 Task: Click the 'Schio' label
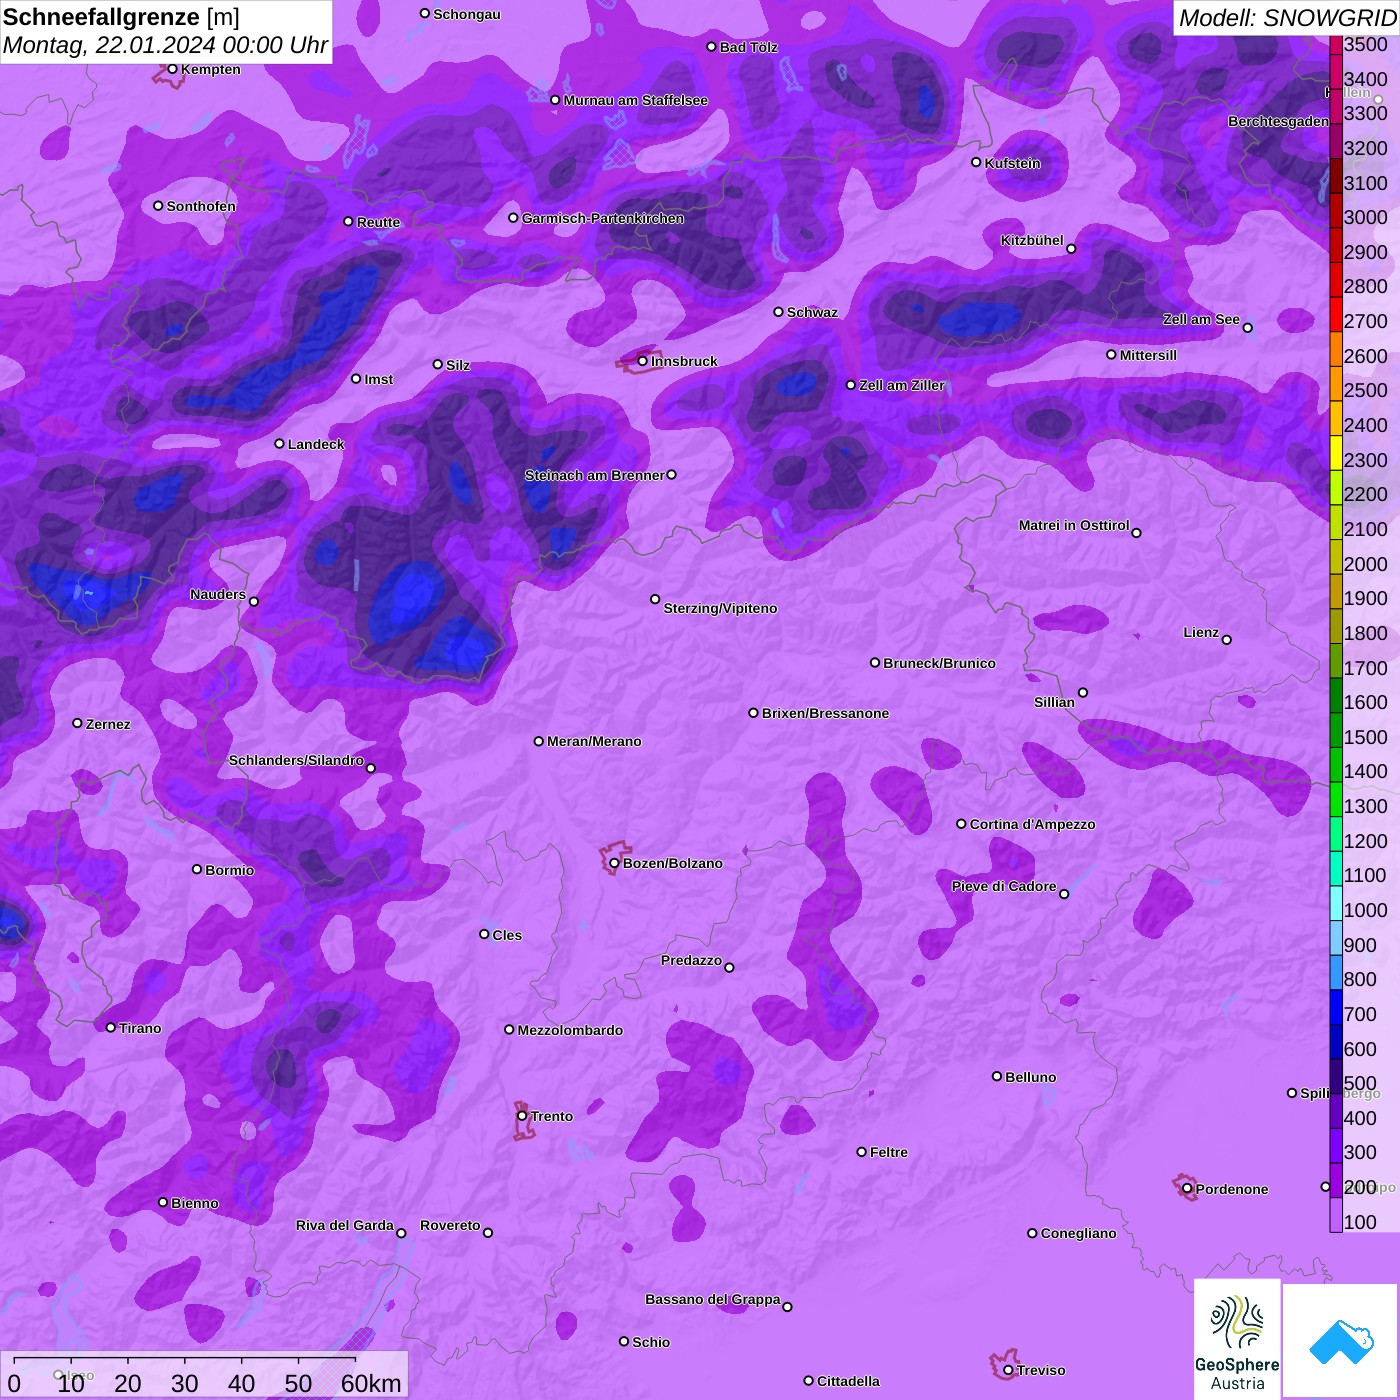(x=651, y=1342)
